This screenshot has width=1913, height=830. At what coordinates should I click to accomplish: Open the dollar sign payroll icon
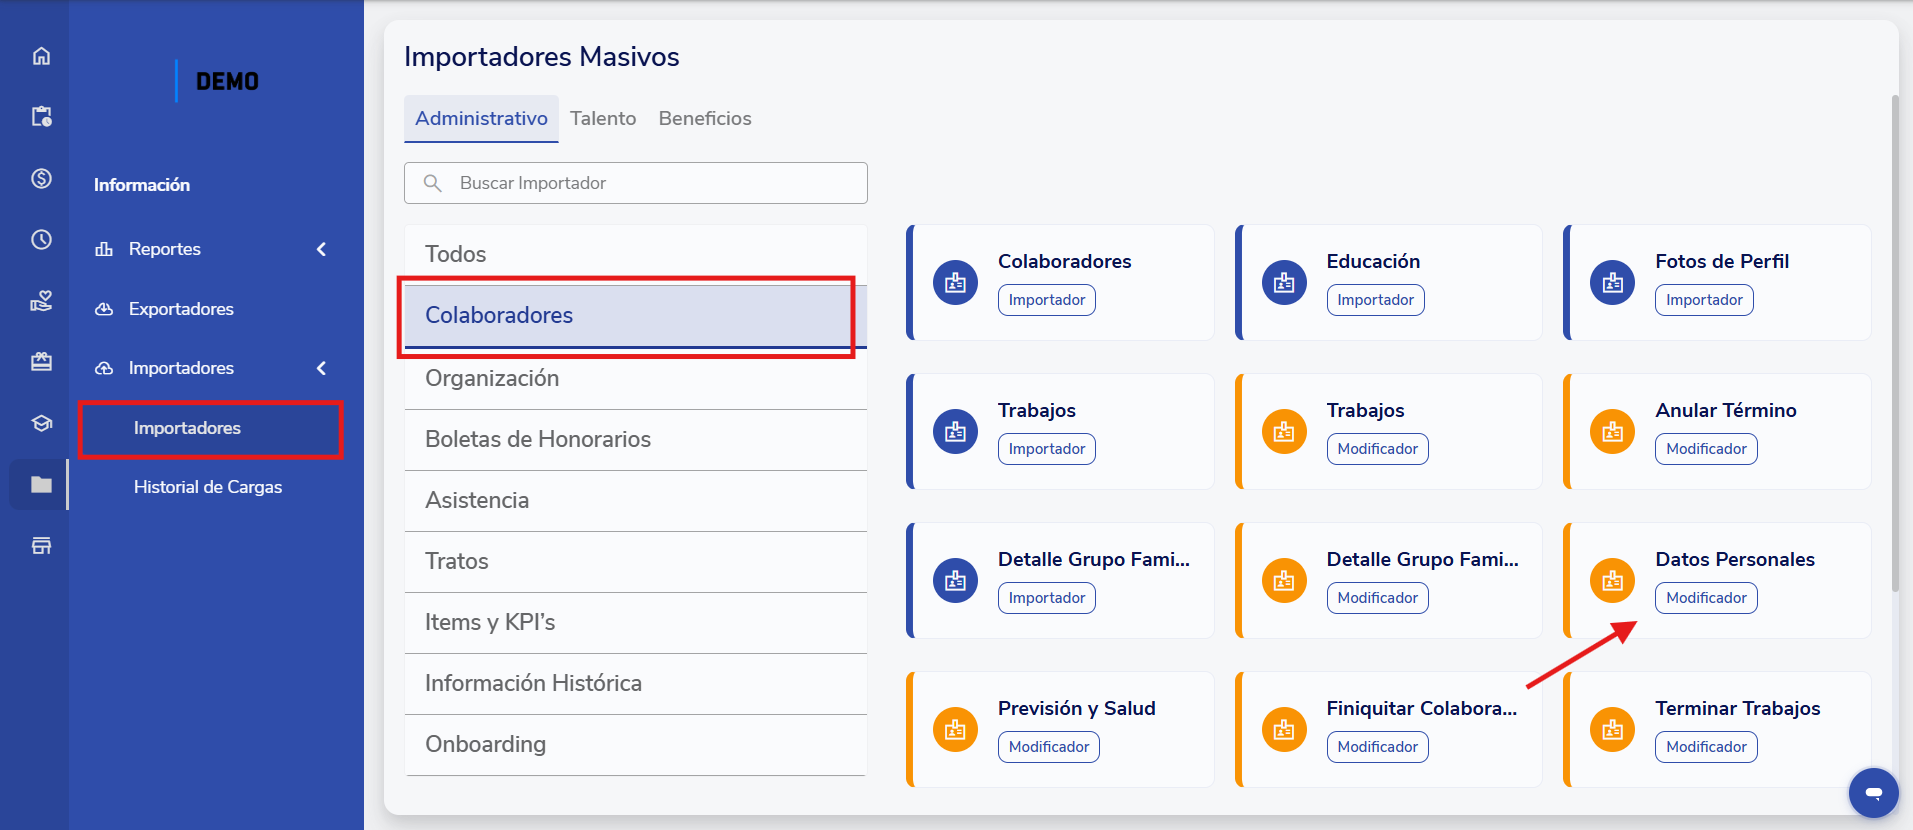[x=41, y=178]
